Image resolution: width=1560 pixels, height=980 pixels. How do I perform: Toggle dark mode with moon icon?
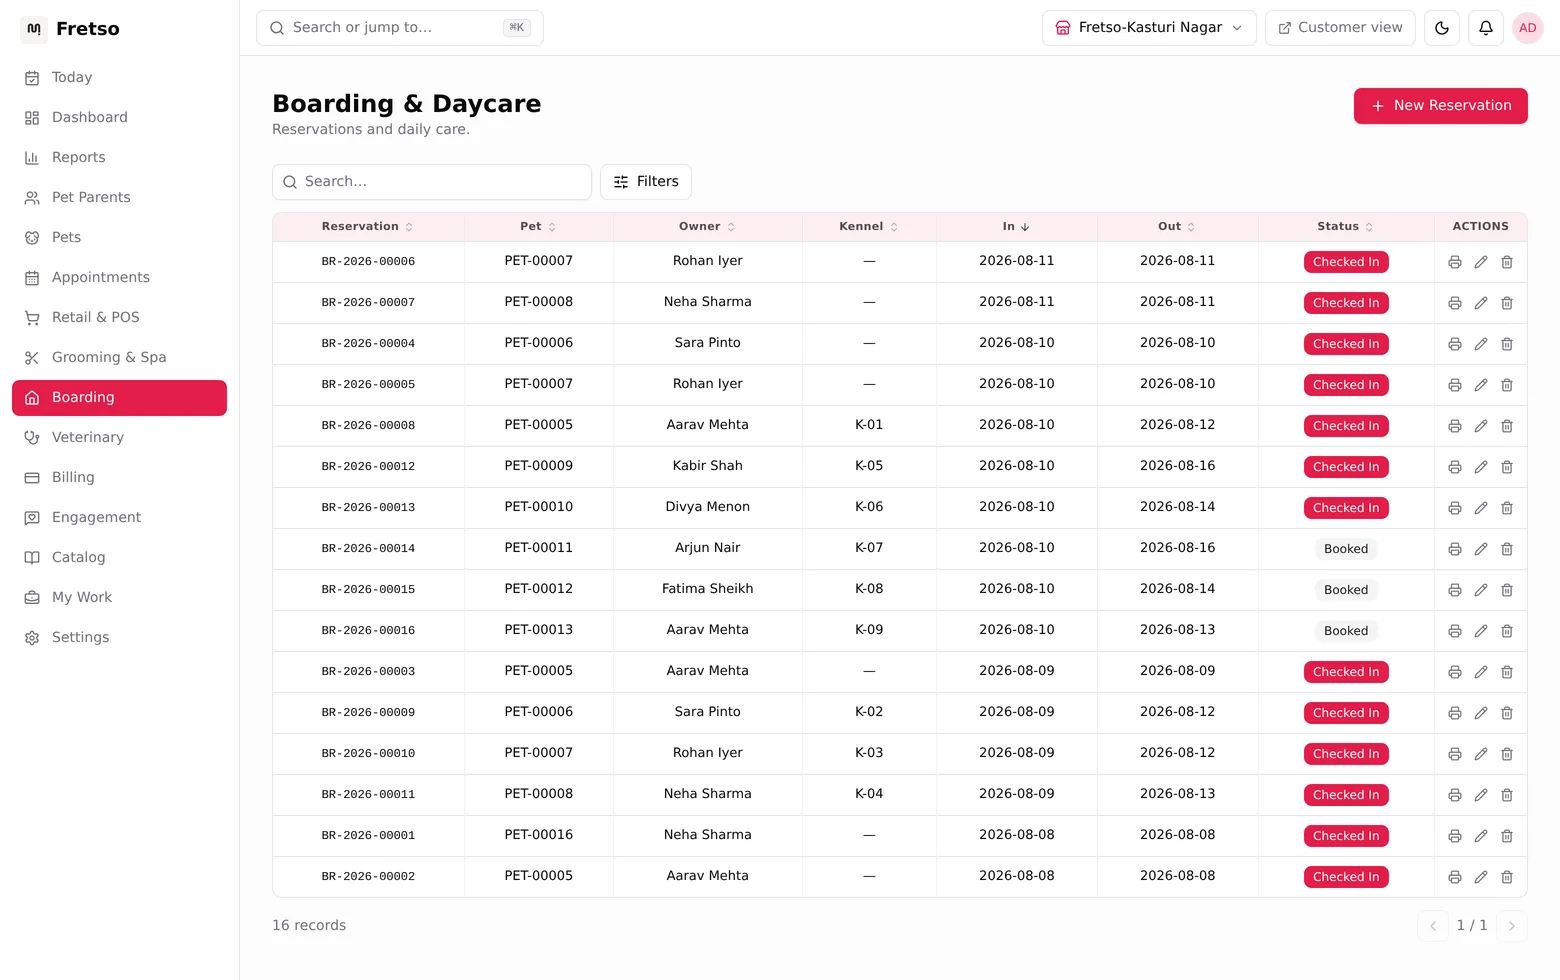[1442, 28]
